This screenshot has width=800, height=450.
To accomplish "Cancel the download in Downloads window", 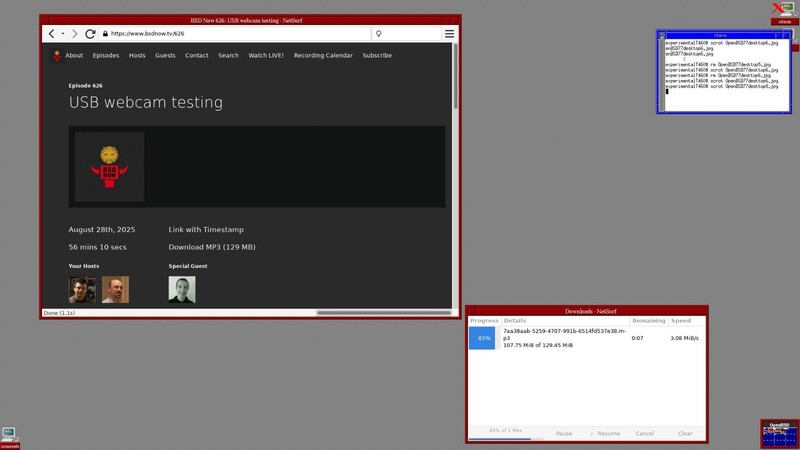I will [x=644, y=433].
